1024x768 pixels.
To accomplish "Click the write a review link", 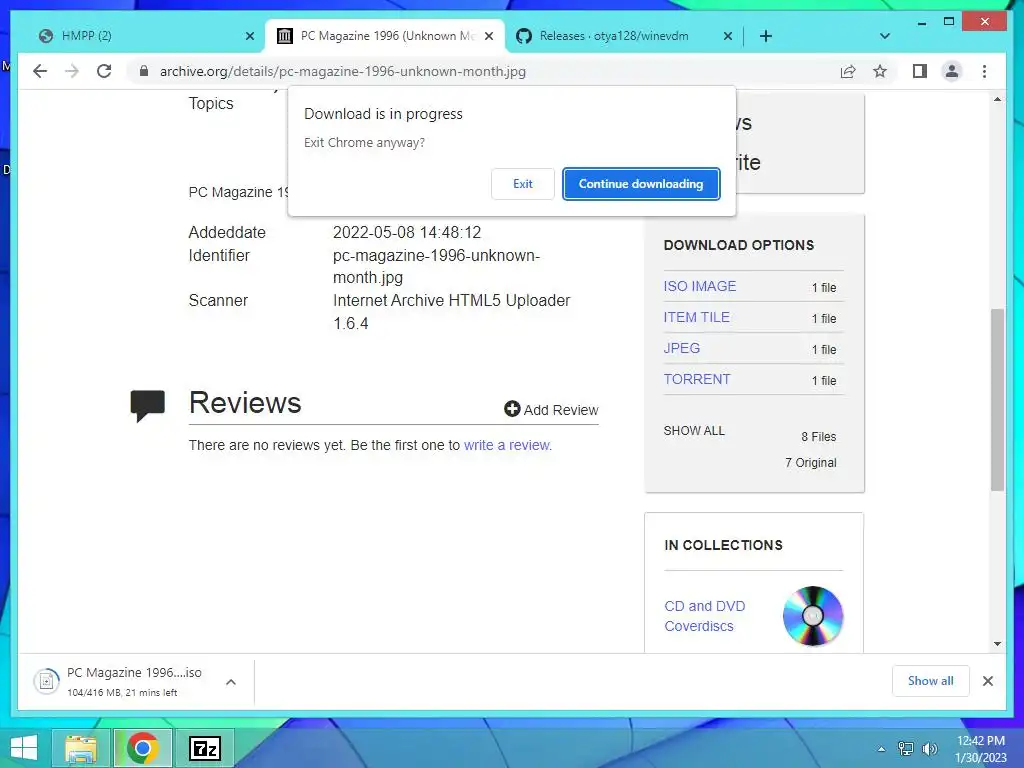I will (x=507, y=445).
